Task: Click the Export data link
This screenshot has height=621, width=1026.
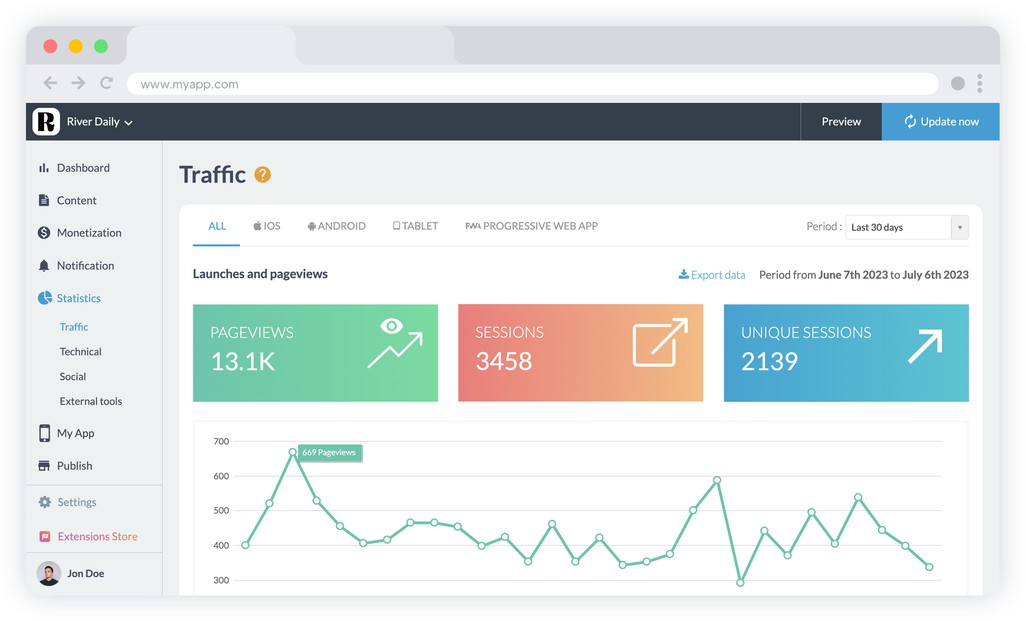Action: pos(712,275)
